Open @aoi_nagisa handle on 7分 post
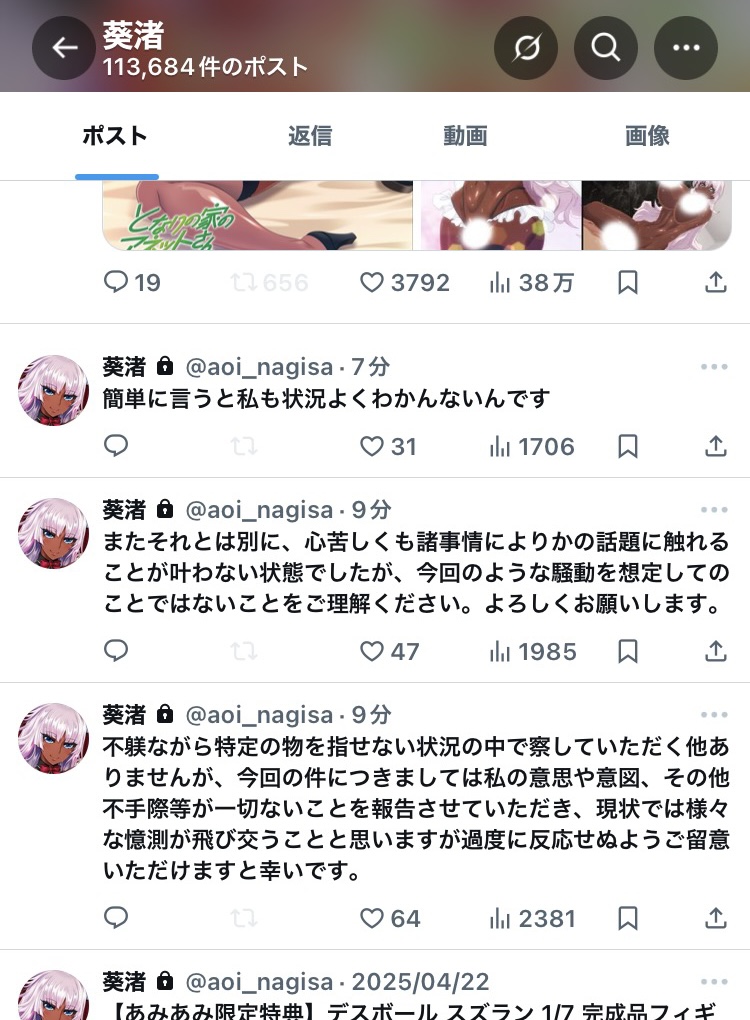This screenshot has height=1020, width=750. 260,367
